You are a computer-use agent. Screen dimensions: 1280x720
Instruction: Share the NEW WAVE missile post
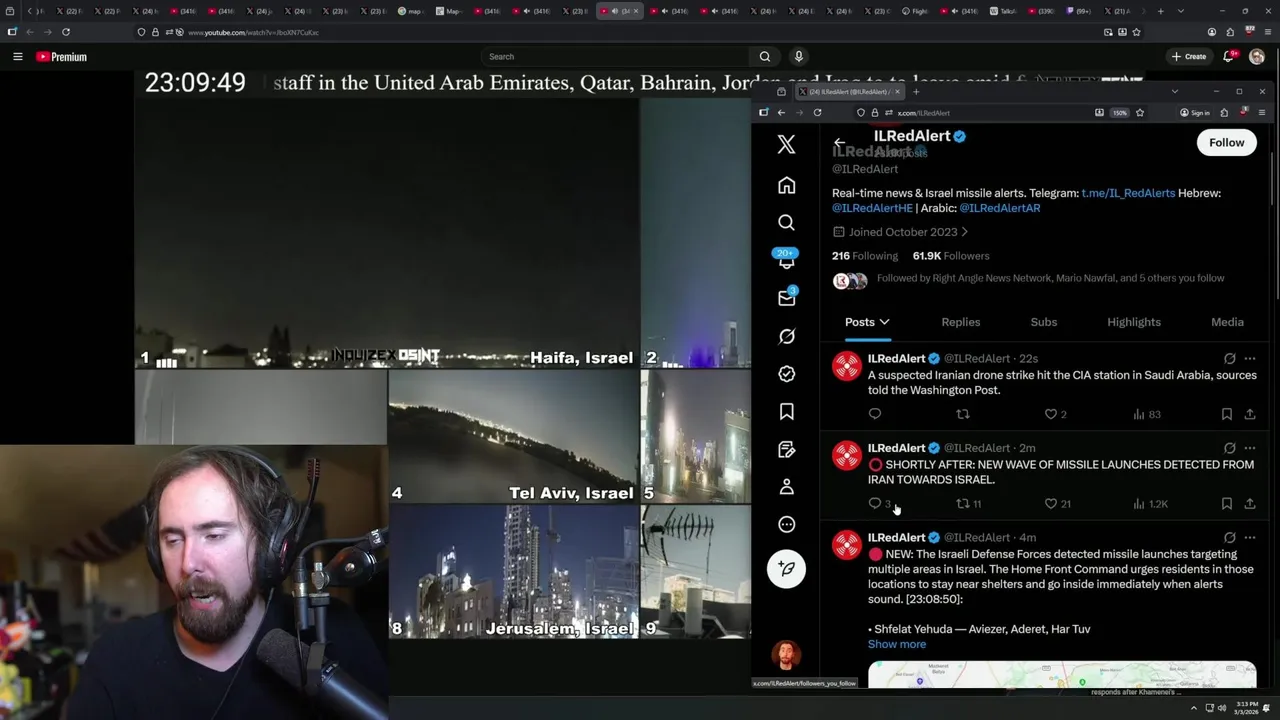point(1250,504)
